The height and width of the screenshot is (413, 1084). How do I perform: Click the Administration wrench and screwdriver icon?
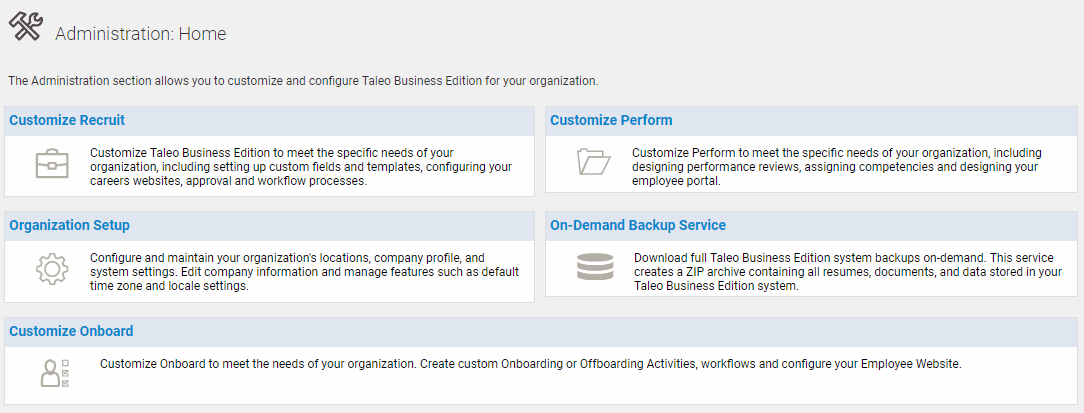(25, 28)
